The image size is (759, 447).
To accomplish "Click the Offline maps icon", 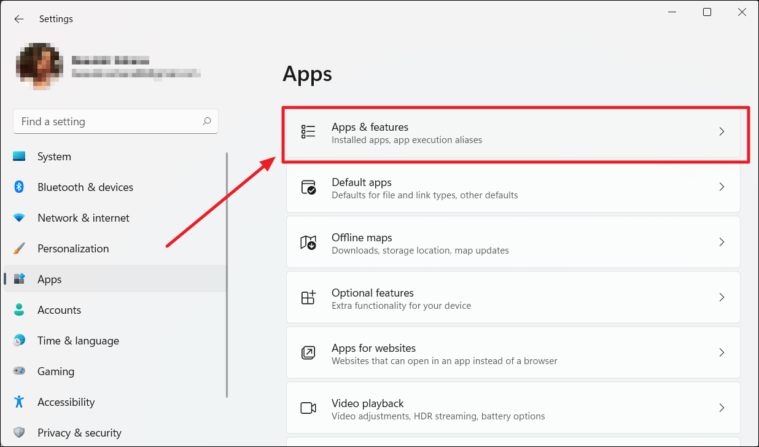I will [308, 242].
